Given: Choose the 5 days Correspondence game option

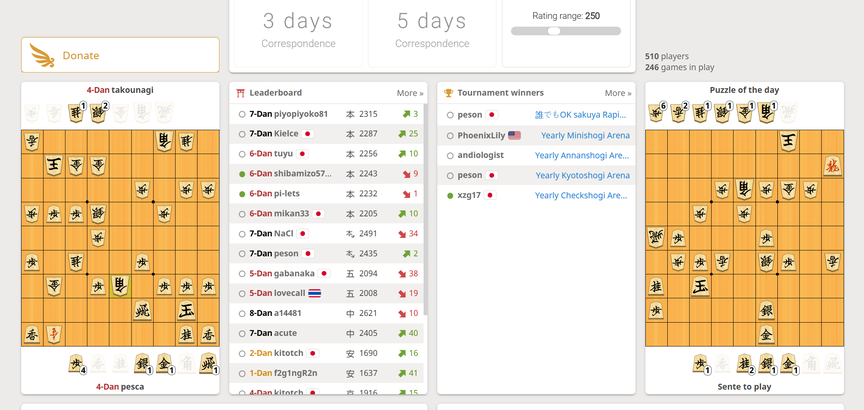Looking at the screenshot, I should (431, 30).
